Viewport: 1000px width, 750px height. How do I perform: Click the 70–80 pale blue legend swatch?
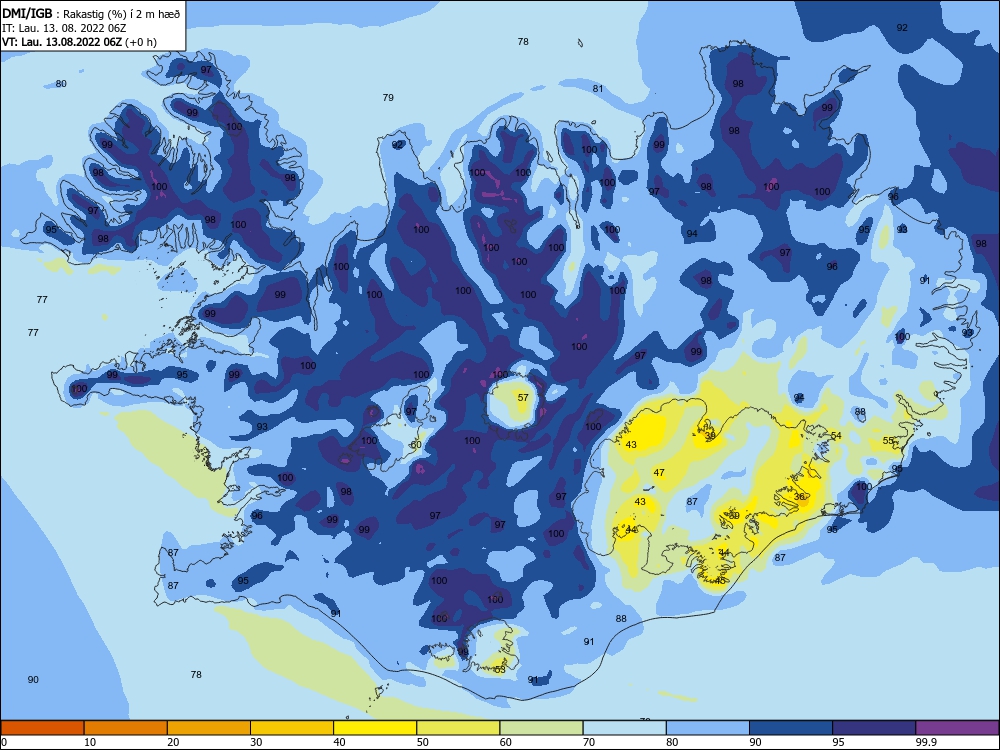pyautogui.click(x=624, y=728)
